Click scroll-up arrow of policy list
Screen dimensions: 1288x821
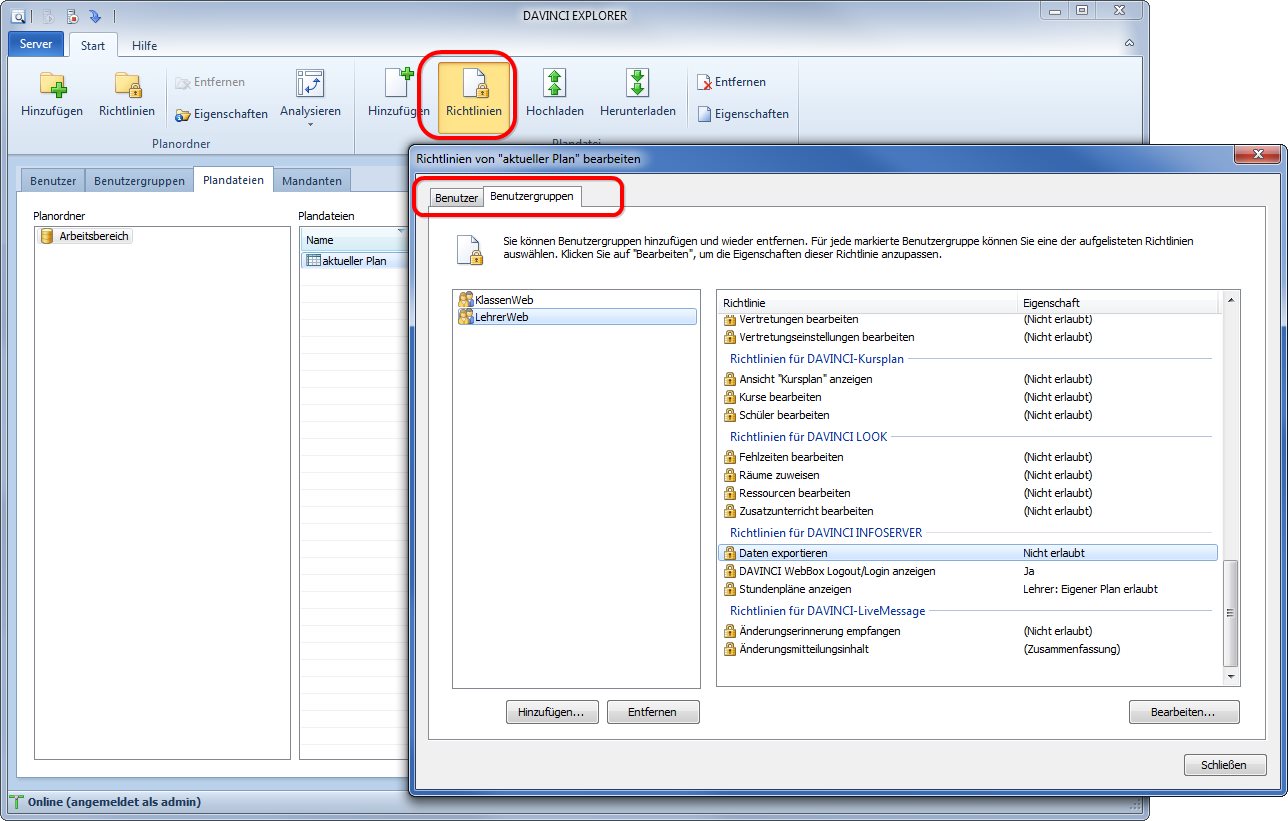click(x=1231, y=299)
